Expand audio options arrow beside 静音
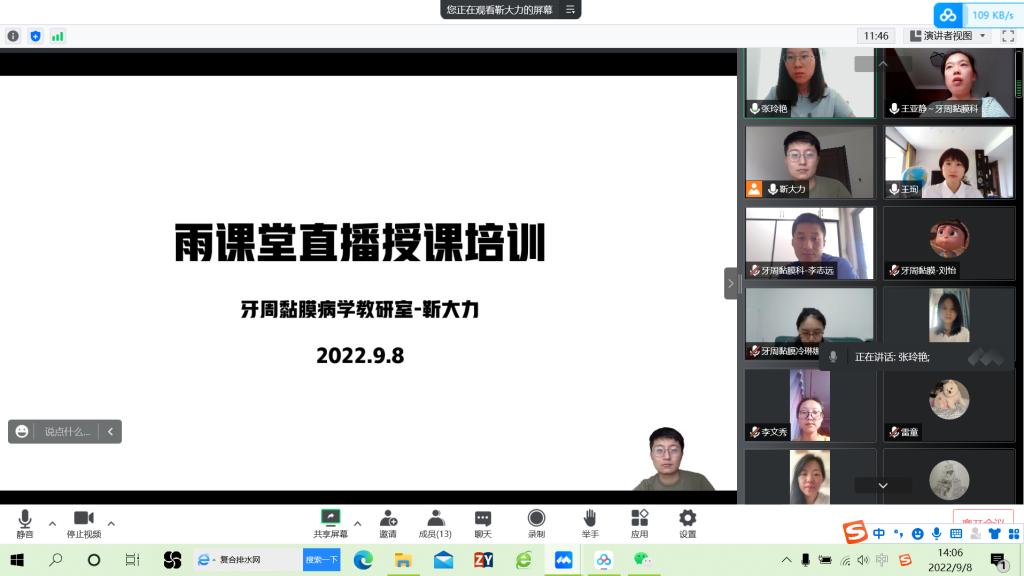This screenshot has height=576, width=1024. pyautogui.click(x=52, y=523)
